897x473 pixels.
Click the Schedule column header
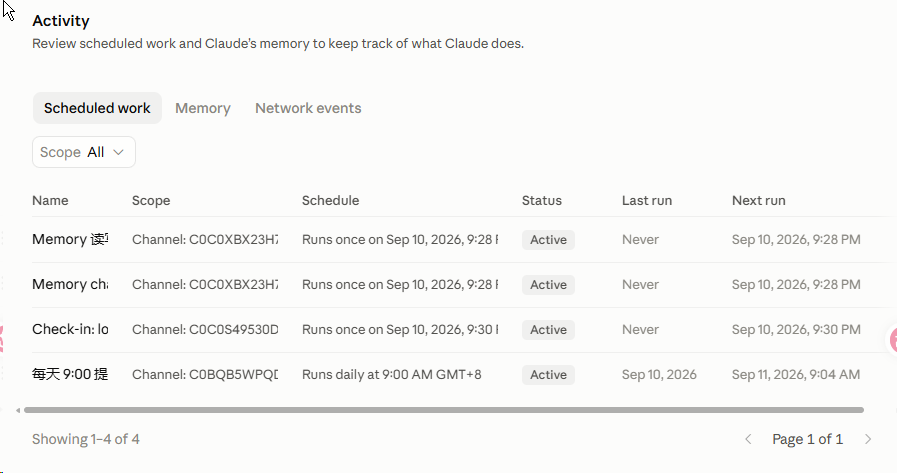tap(331, 201)
